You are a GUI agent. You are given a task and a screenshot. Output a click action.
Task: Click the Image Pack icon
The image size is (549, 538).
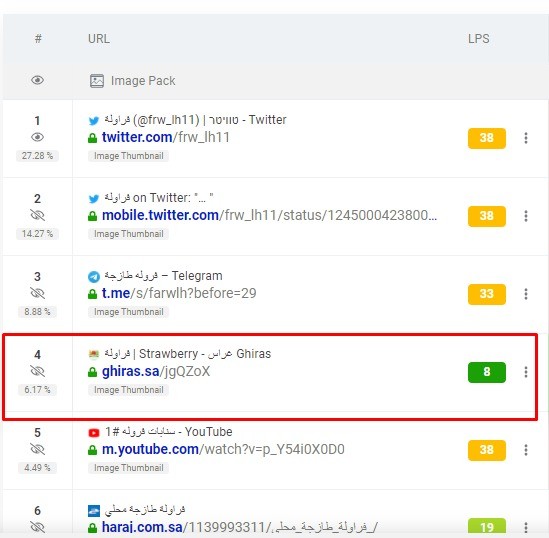coord(97,81)
